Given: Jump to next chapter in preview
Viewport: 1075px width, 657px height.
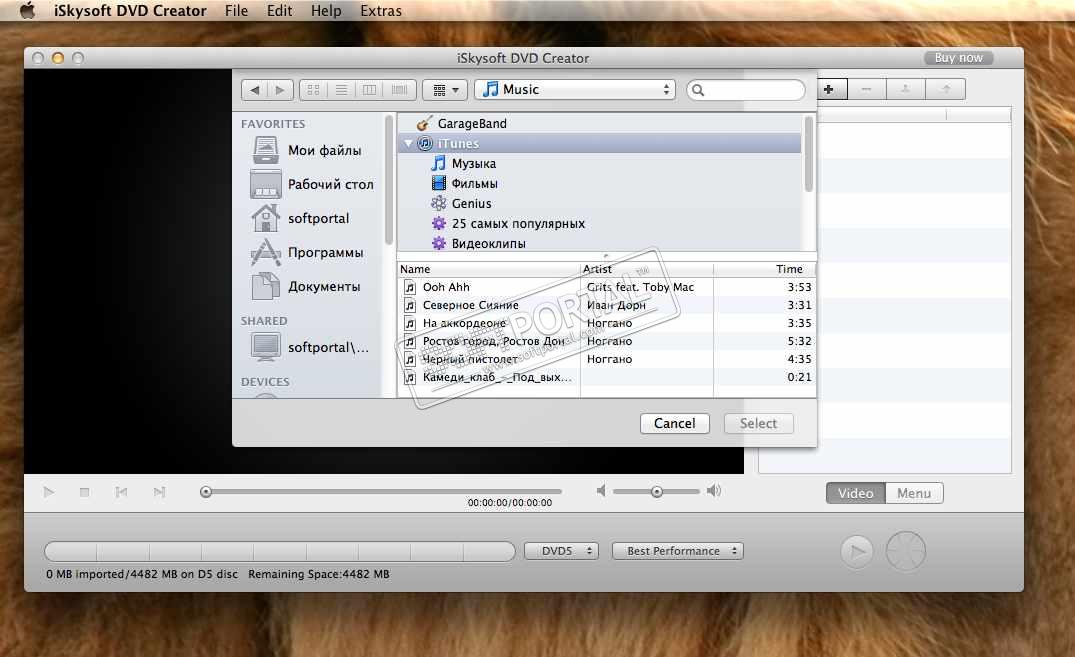Looking at the screenshot, I should tap(159, 492).
